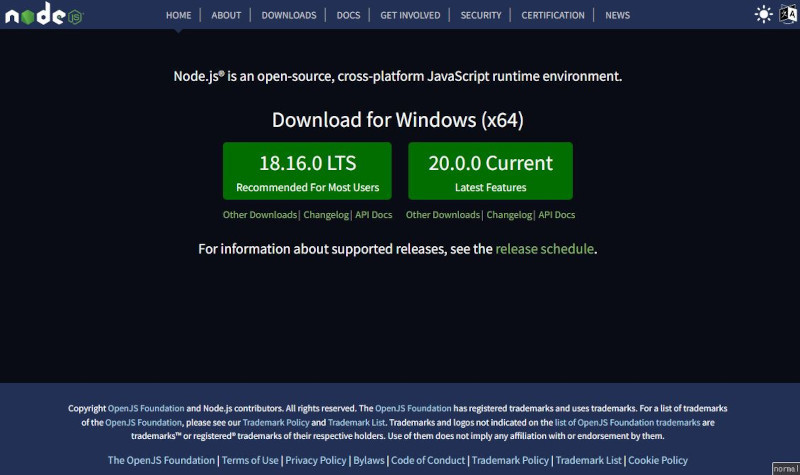This screenshot has height=475, width=800.
Task: Open Changelog under the LTS button
Action: click(x=326, y=215)
